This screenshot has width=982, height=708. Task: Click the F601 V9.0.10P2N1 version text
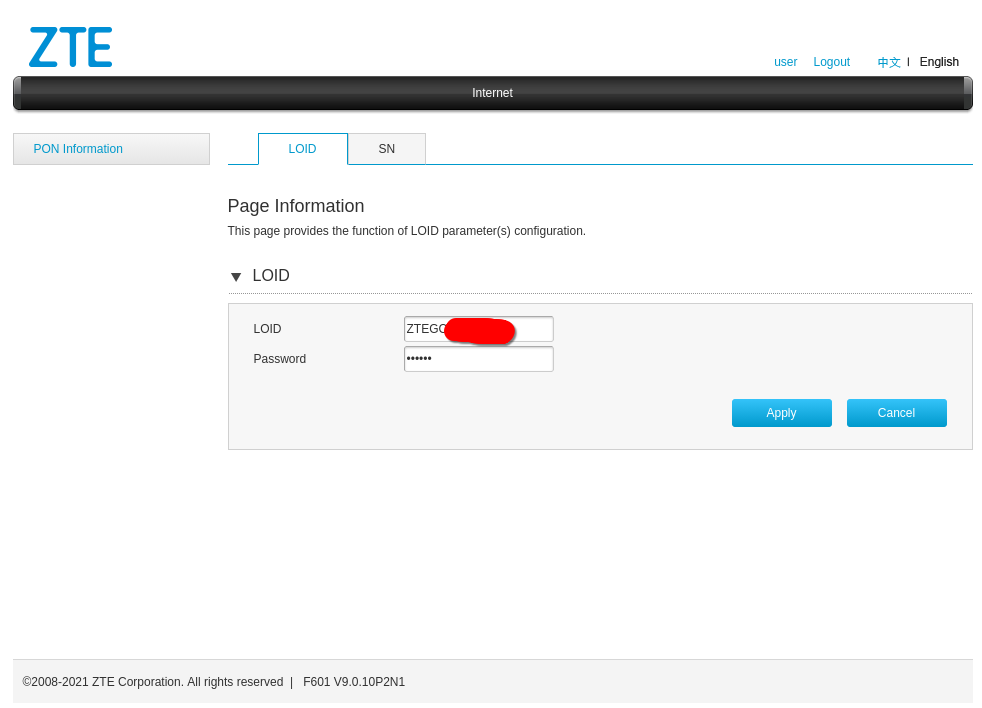click(x=354, y=682)
